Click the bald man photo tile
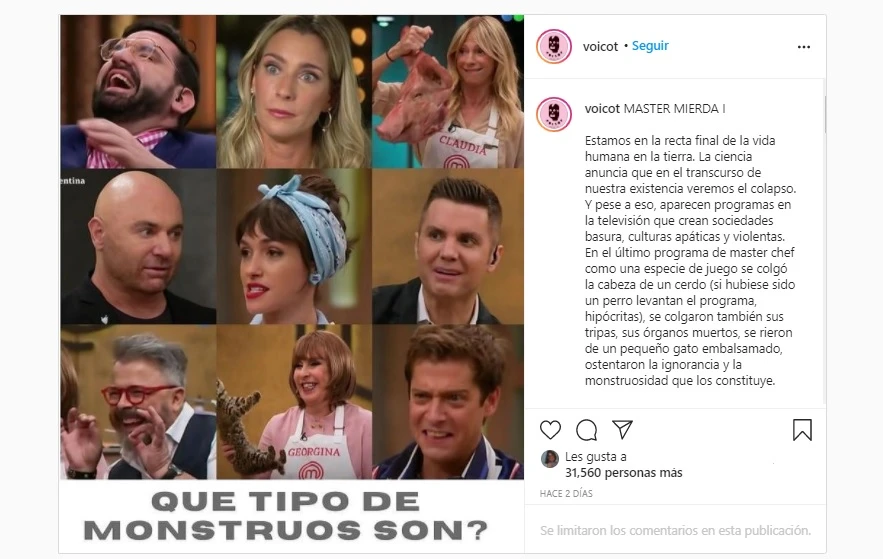Viewport: 883px width, 559px height. pos(138,247)
